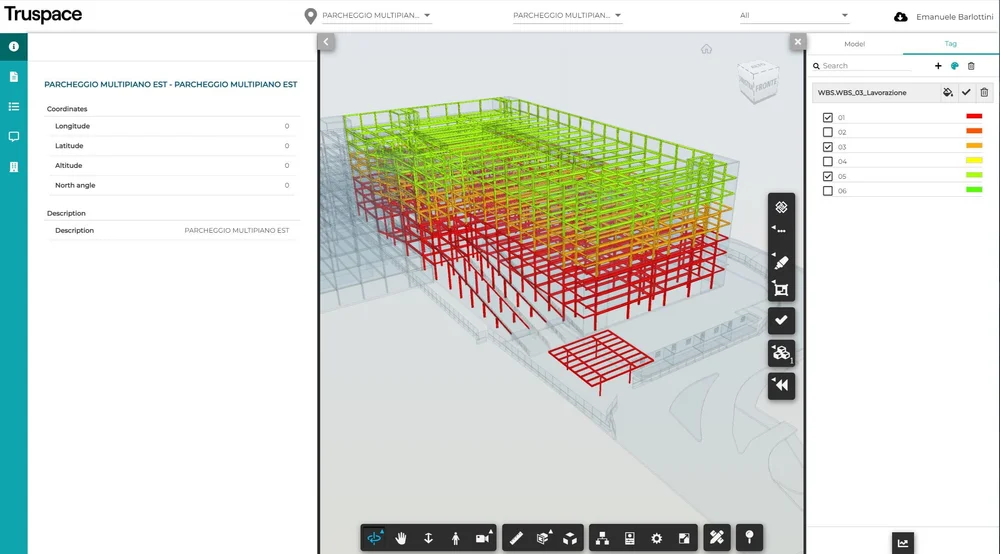Open the All filter dropdown

click(x=794, y=15)
